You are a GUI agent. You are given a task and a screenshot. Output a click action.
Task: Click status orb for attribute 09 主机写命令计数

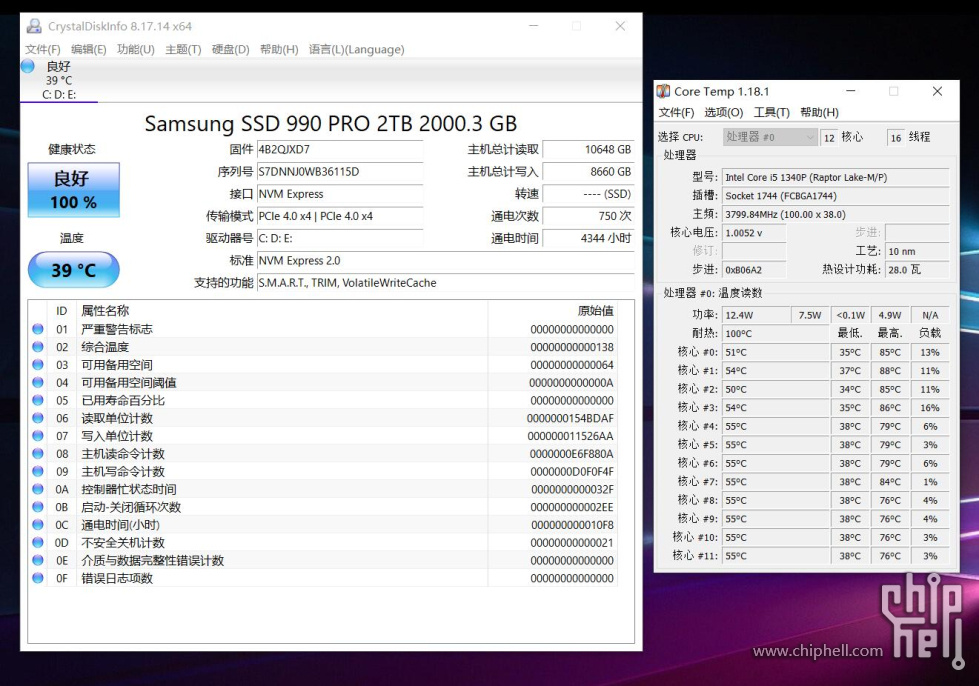pyautogui.click(x=38, y=471)
